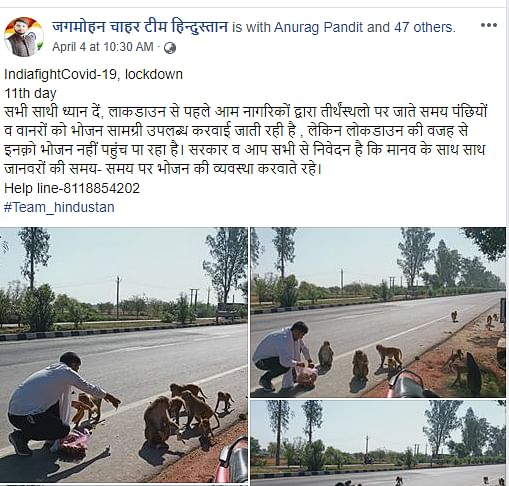Screen dimensions: 509x486
Task: Open जगमोहन चाहर टीम हिन्दुस्तान profile name
Action: click(140, 27)
